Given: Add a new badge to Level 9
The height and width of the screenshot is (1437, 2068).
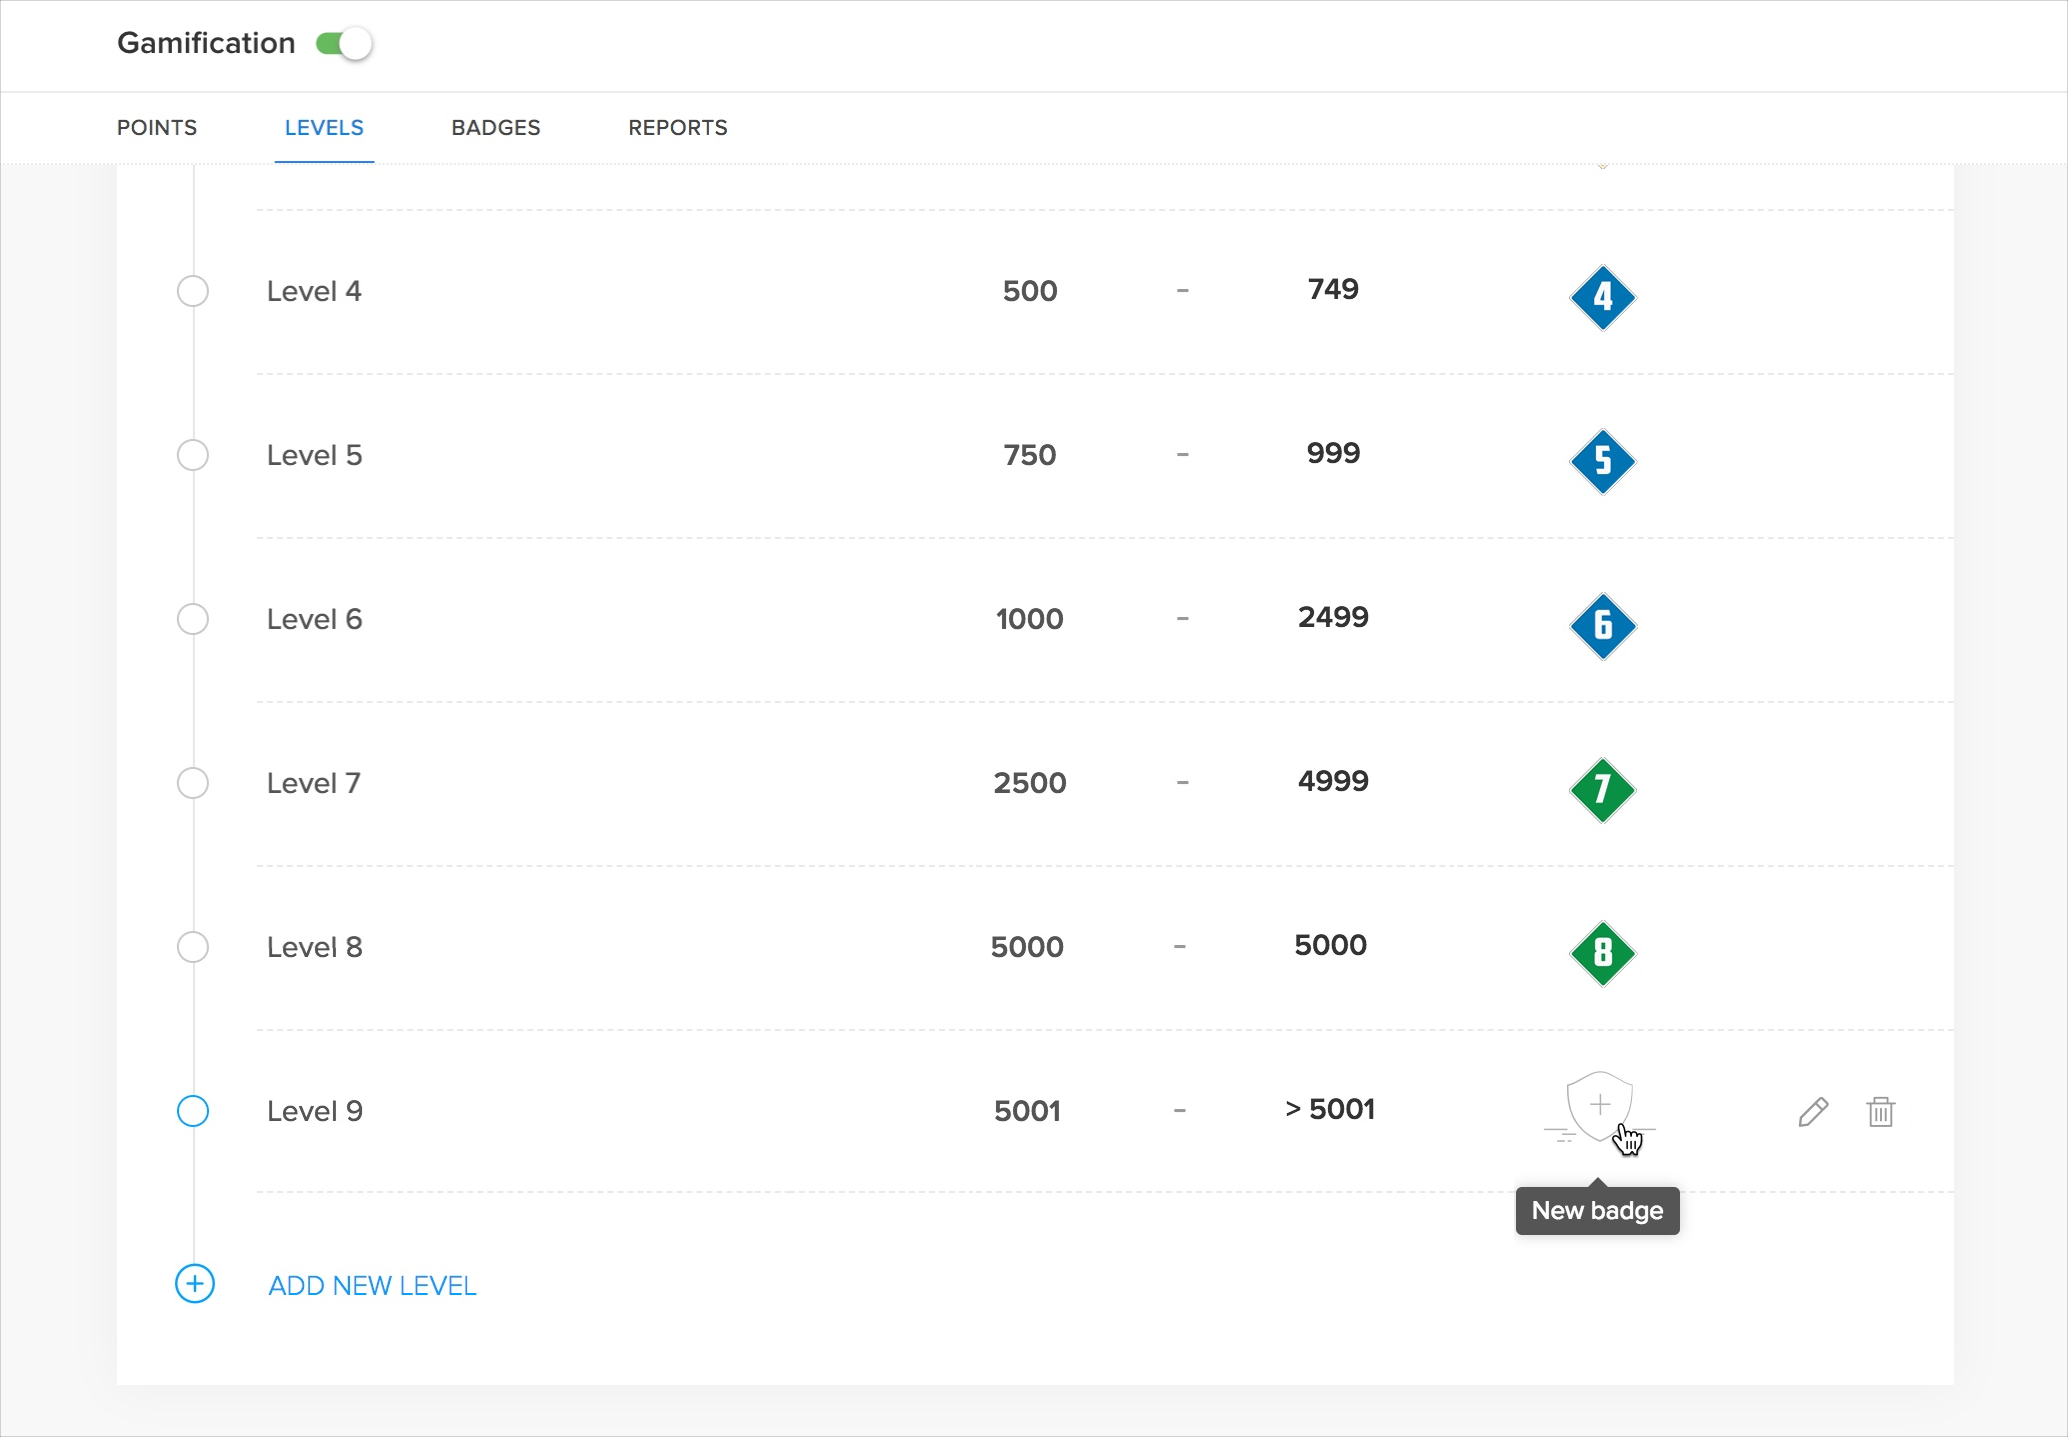Looking at the screenshot, I should (1600, 1106).
